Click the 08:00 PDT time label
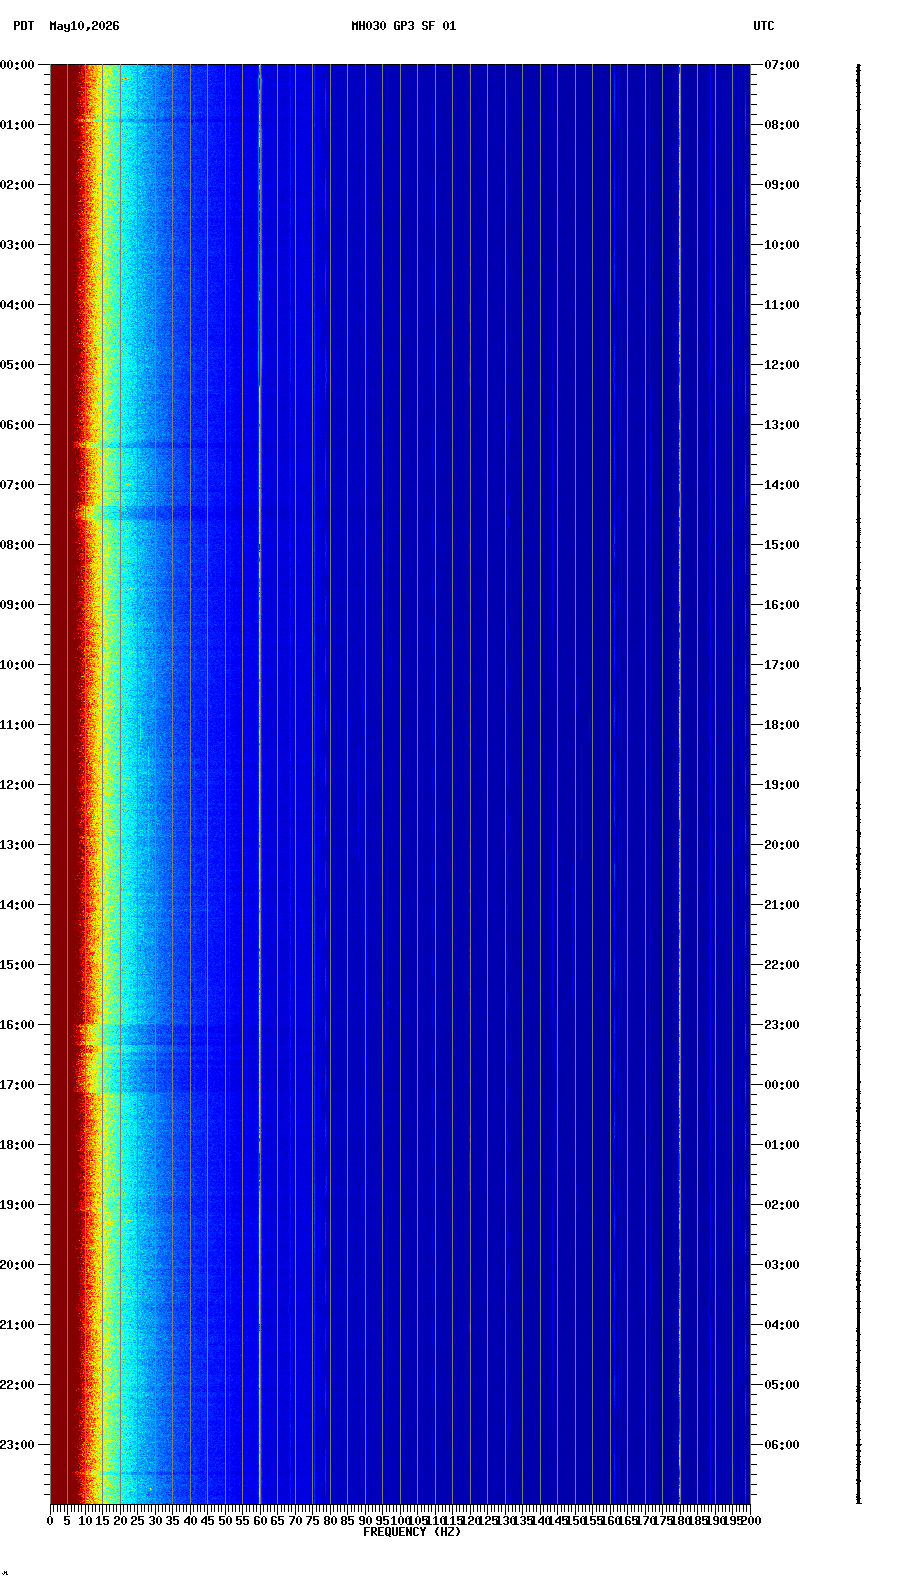 pos(17,545)
